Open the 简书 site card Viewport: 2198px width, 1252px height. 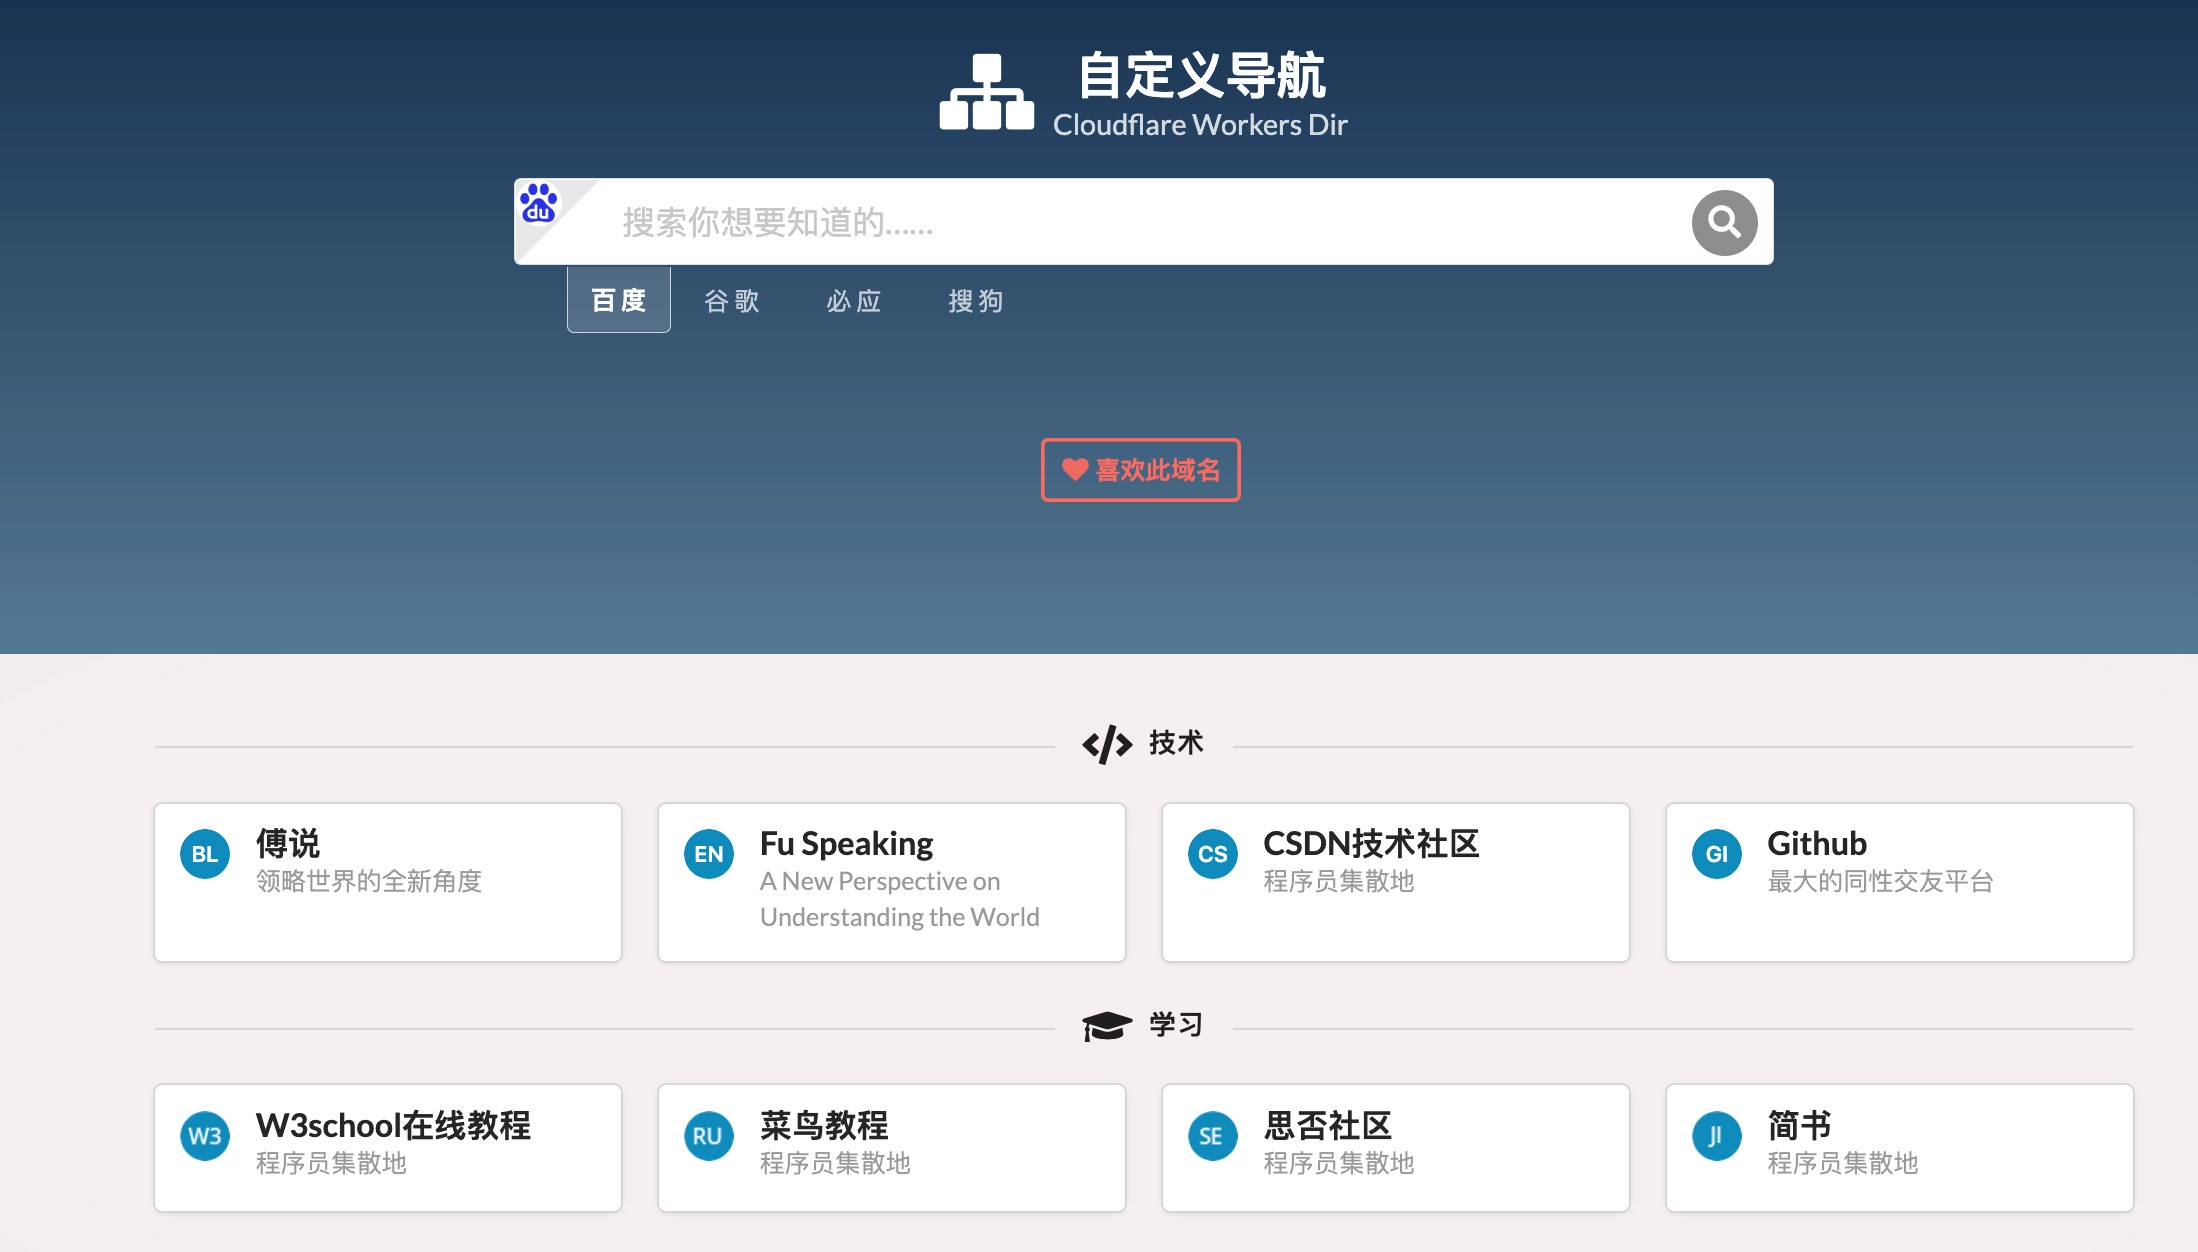(x=1900, y=1147)
